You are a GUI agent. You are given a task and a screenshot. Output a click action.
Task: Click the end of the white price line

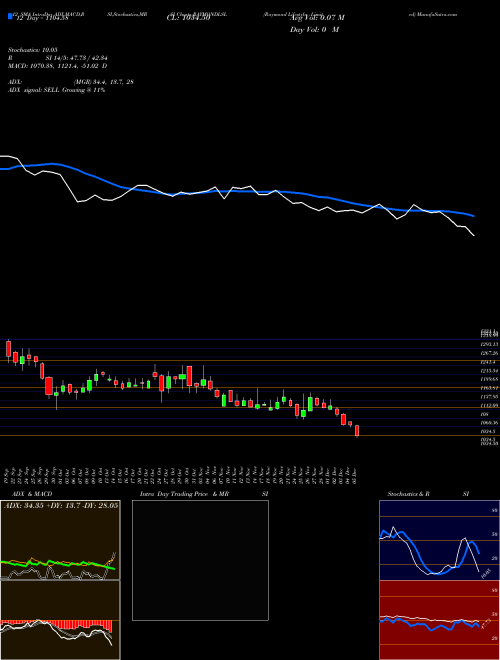(x=474, y=235)
